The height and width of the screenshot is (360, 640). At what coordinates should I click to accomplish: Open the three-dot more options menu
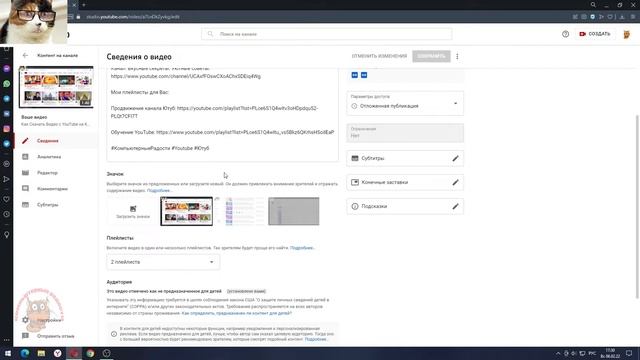[x=457, y=56]
